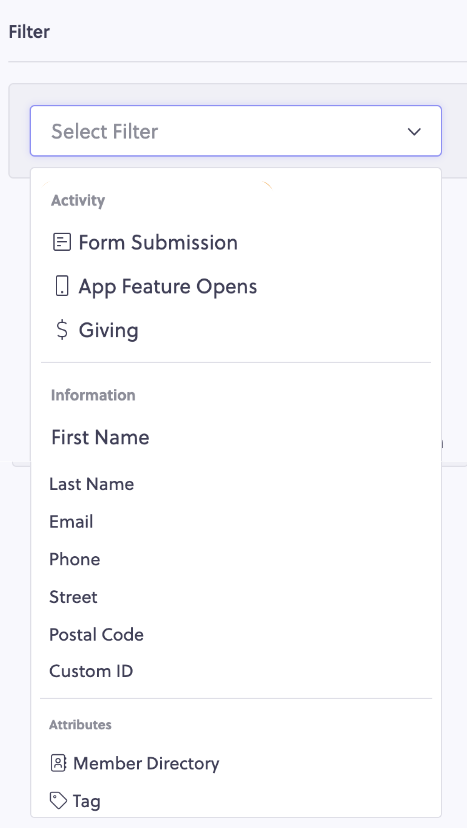Viewport: 467px width, 828px height.
Task: Select Tag under Attributes
Action: [x=236, y=801]
